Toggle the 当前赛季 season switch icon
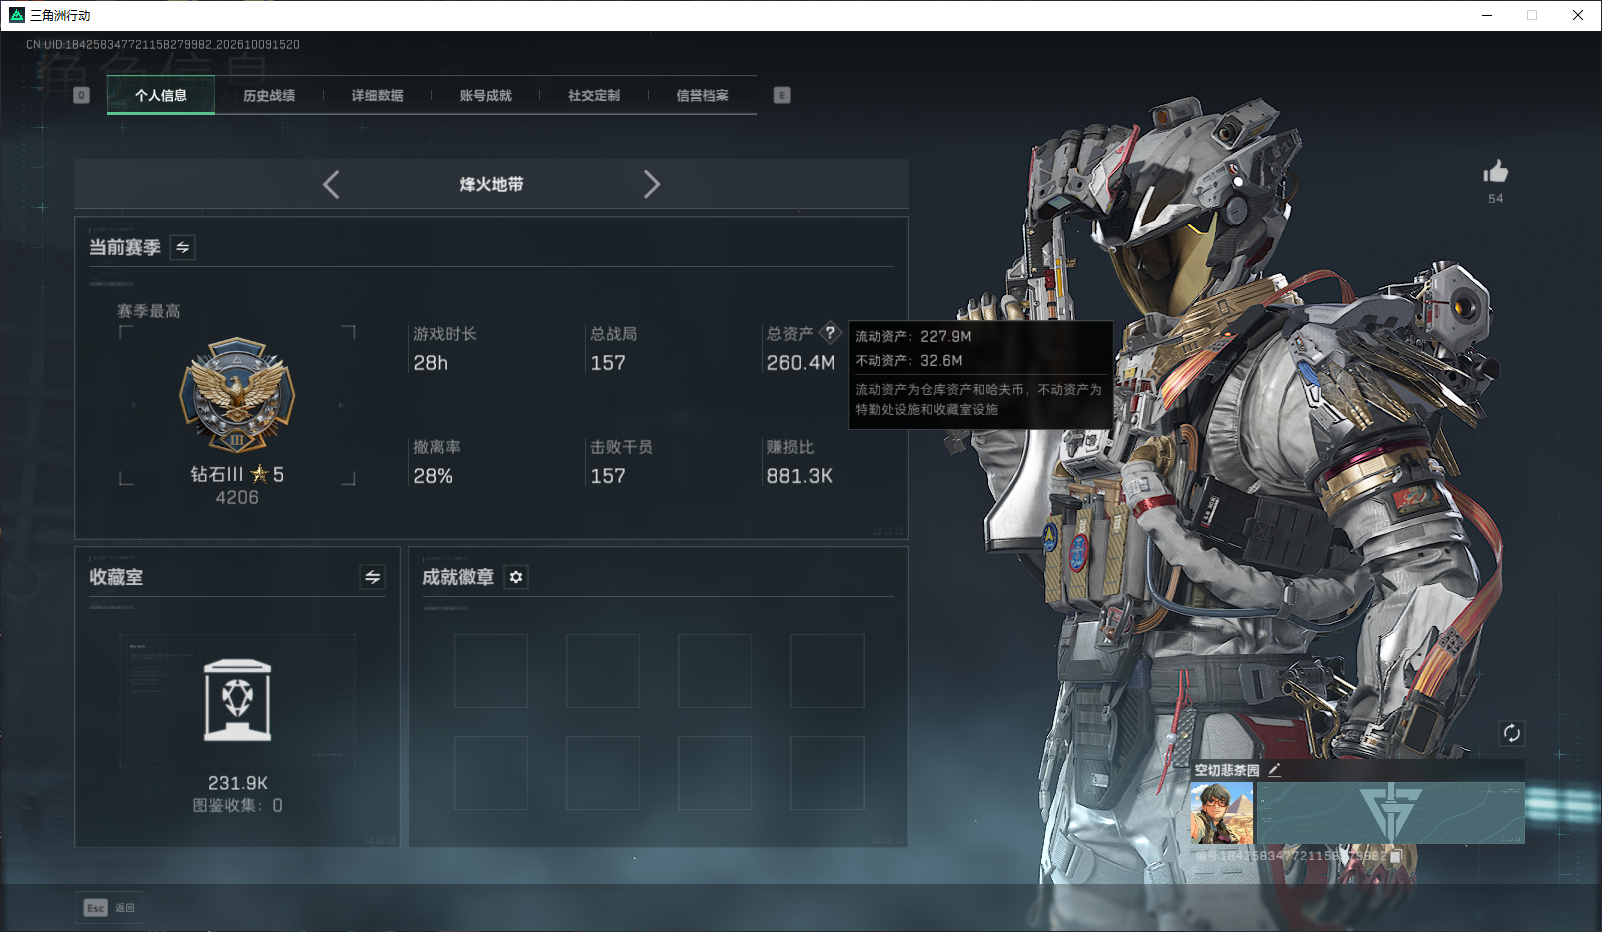Viewport: 1602px width, 932px height. (x=183, y=247)
